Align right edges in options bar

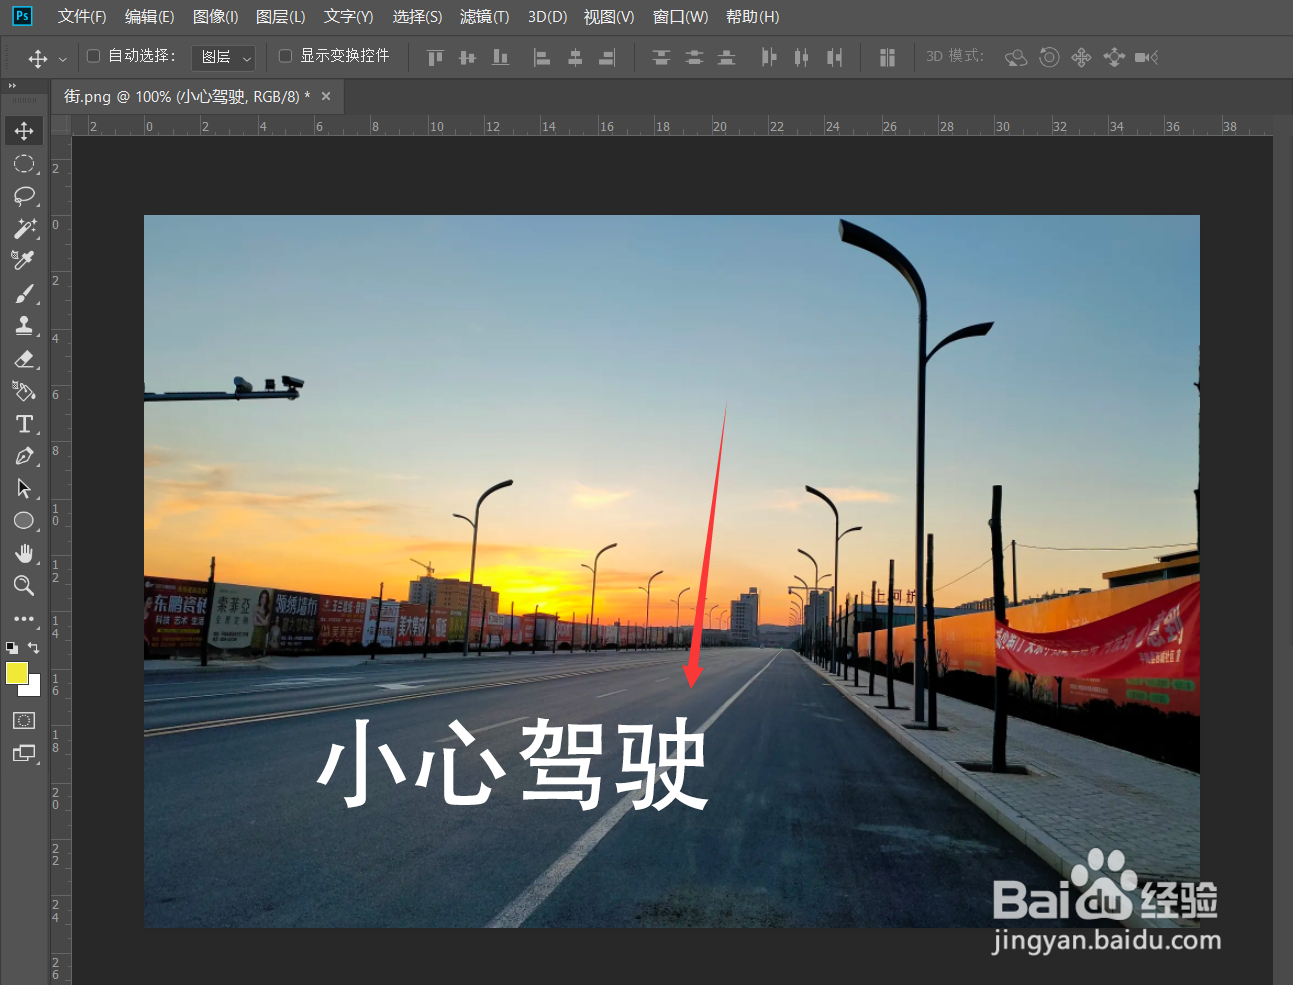click(607, 57)
